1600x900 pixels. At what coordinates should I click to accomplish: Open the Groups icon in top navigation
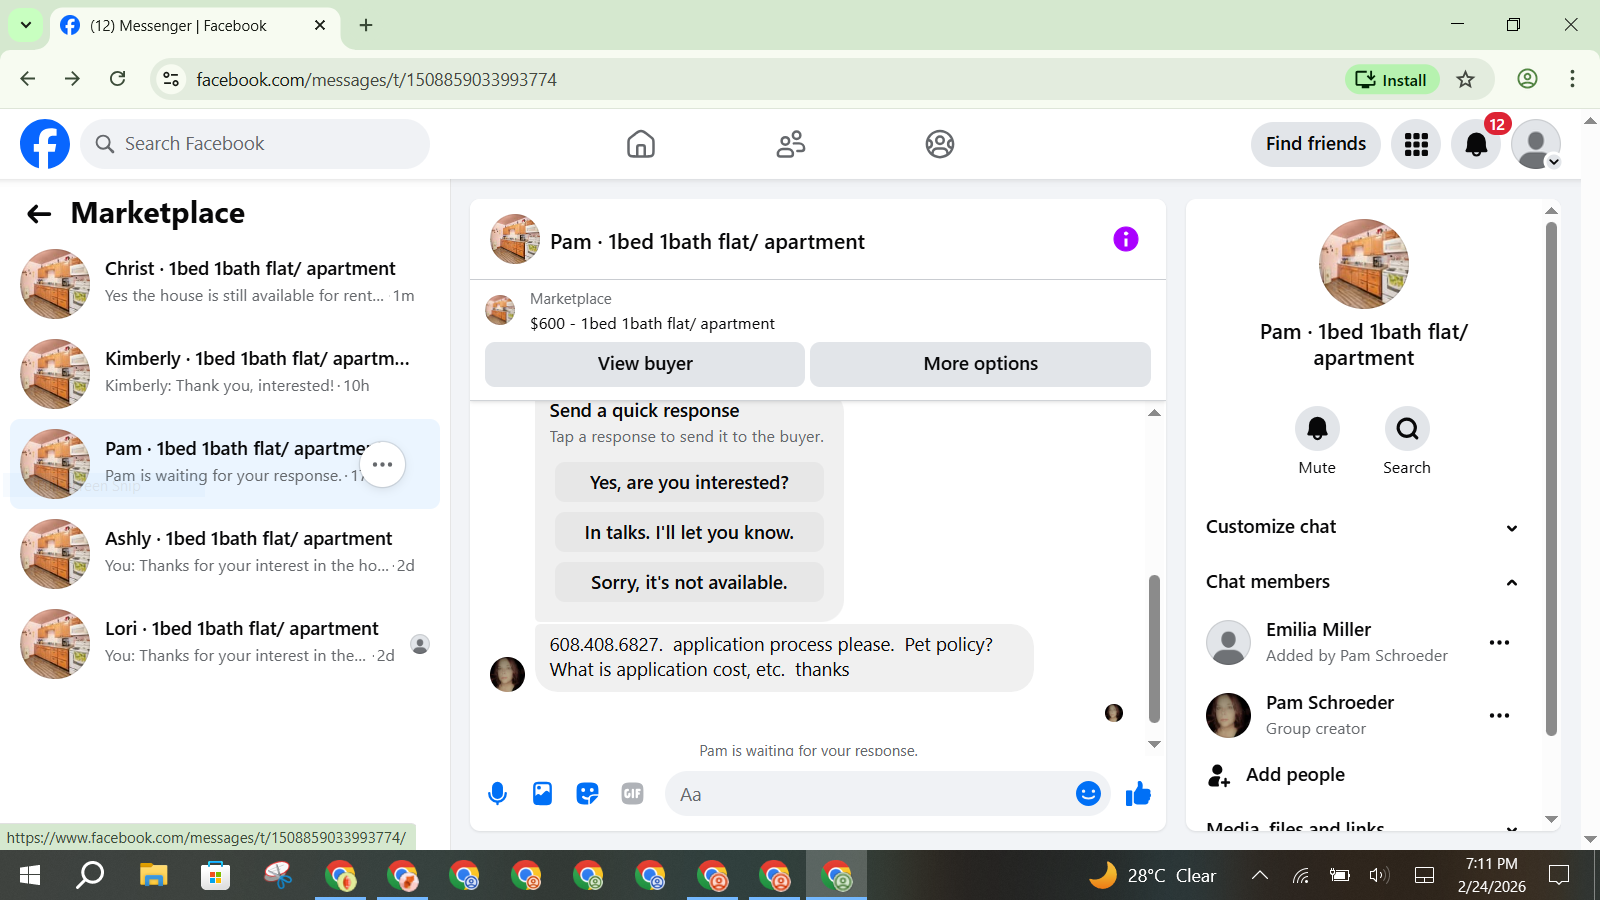coord(940,144)
